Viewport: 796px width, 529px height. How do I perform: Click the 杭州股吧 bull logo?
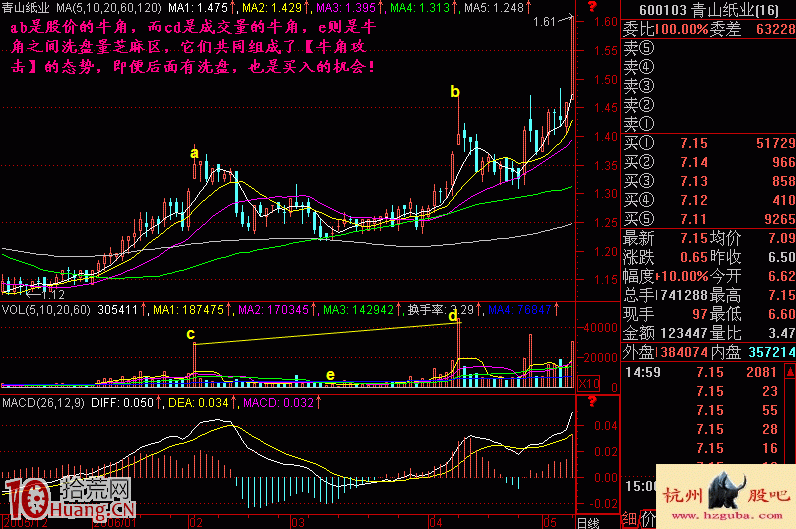tap(726, 495)
